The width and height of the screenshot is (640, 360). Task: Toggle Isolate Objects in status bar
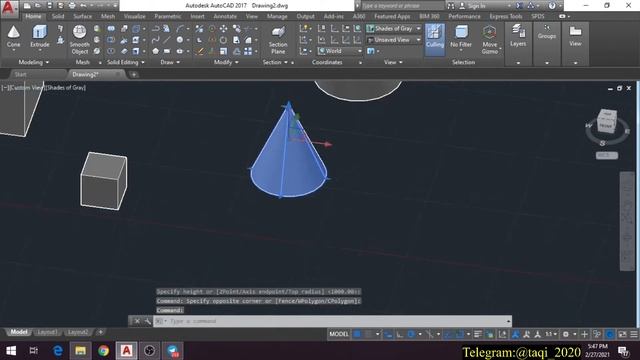point(597,334)
